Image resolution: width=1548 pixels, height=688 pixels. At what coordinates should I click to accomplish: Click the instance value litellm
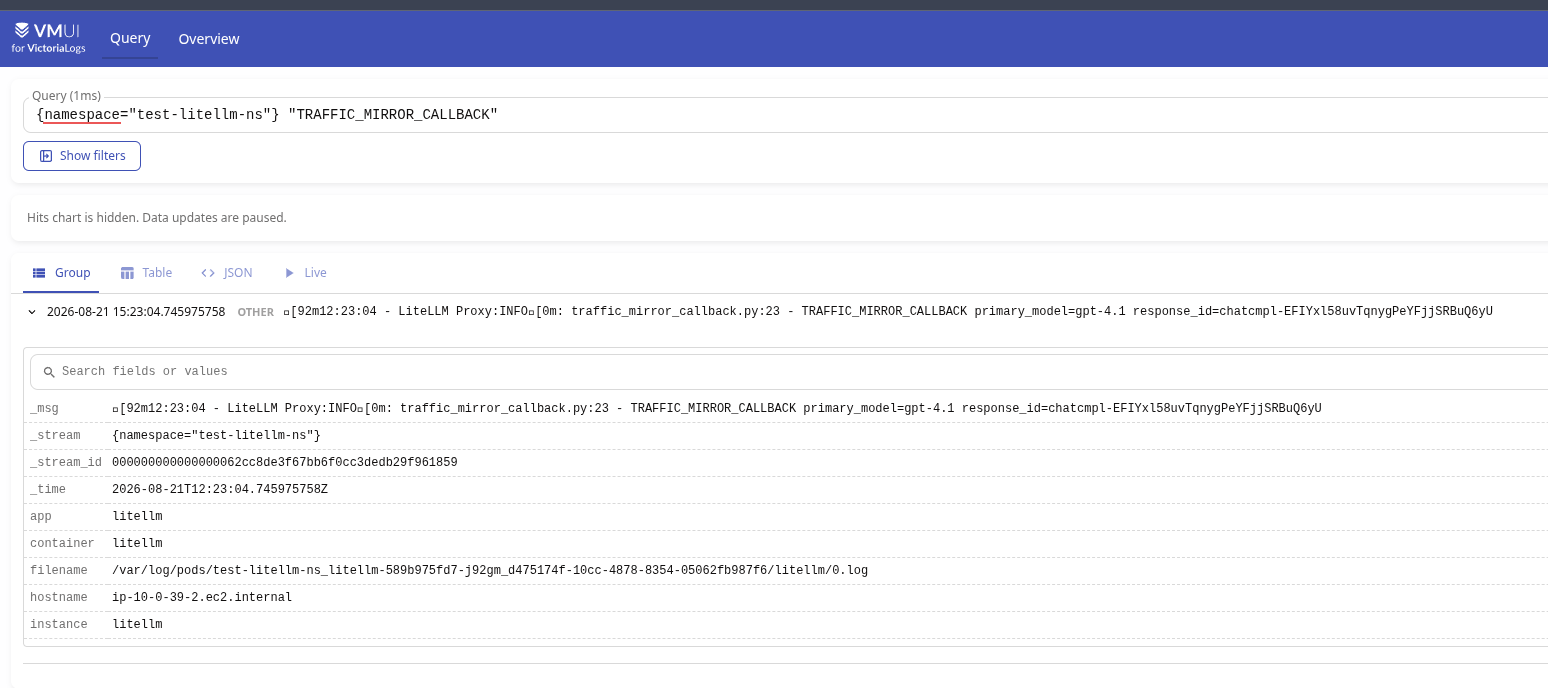137,624
